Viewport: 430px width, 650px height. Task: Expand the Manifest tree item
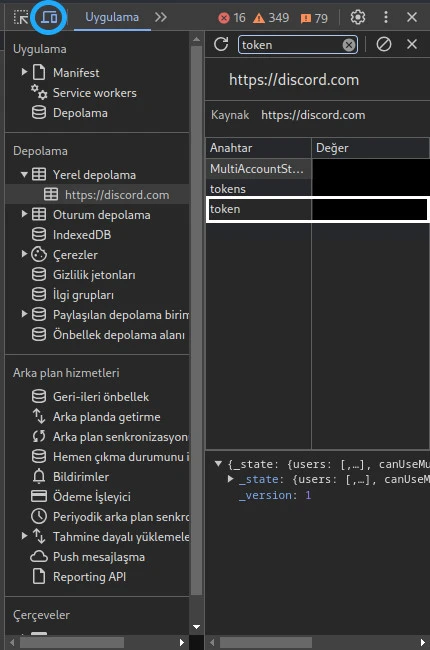24,72
